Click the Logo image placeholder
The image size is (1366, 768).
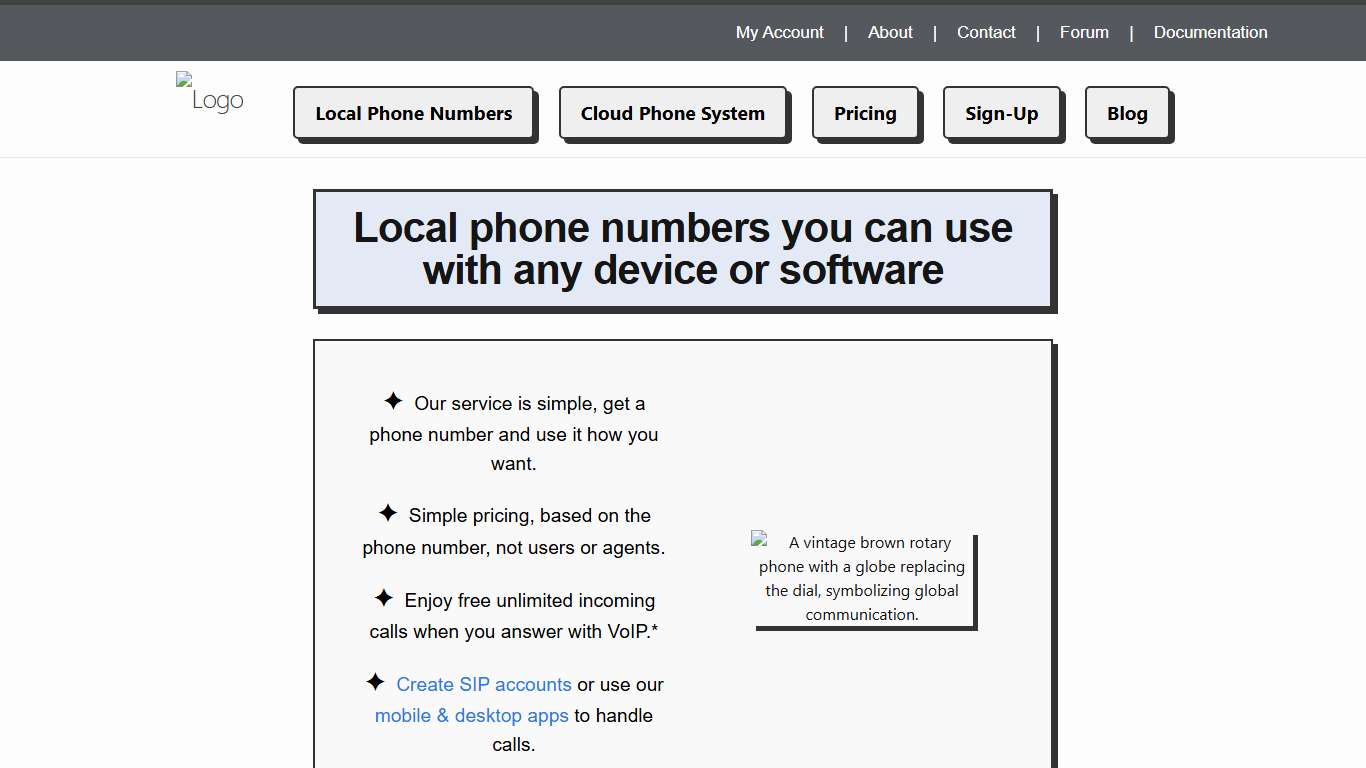click(x=209, y=92)
